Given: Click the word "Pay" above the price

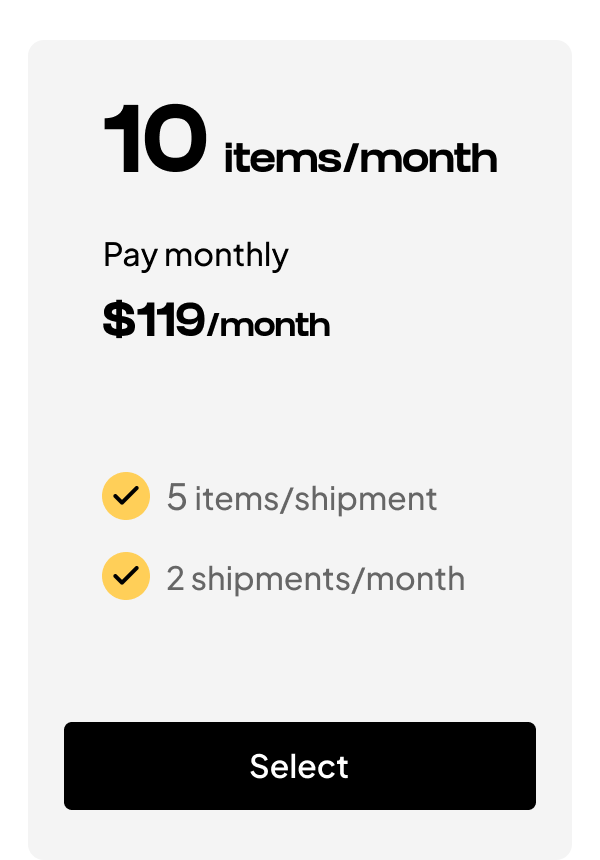Looking at the screenshot, I should [131, 256].
